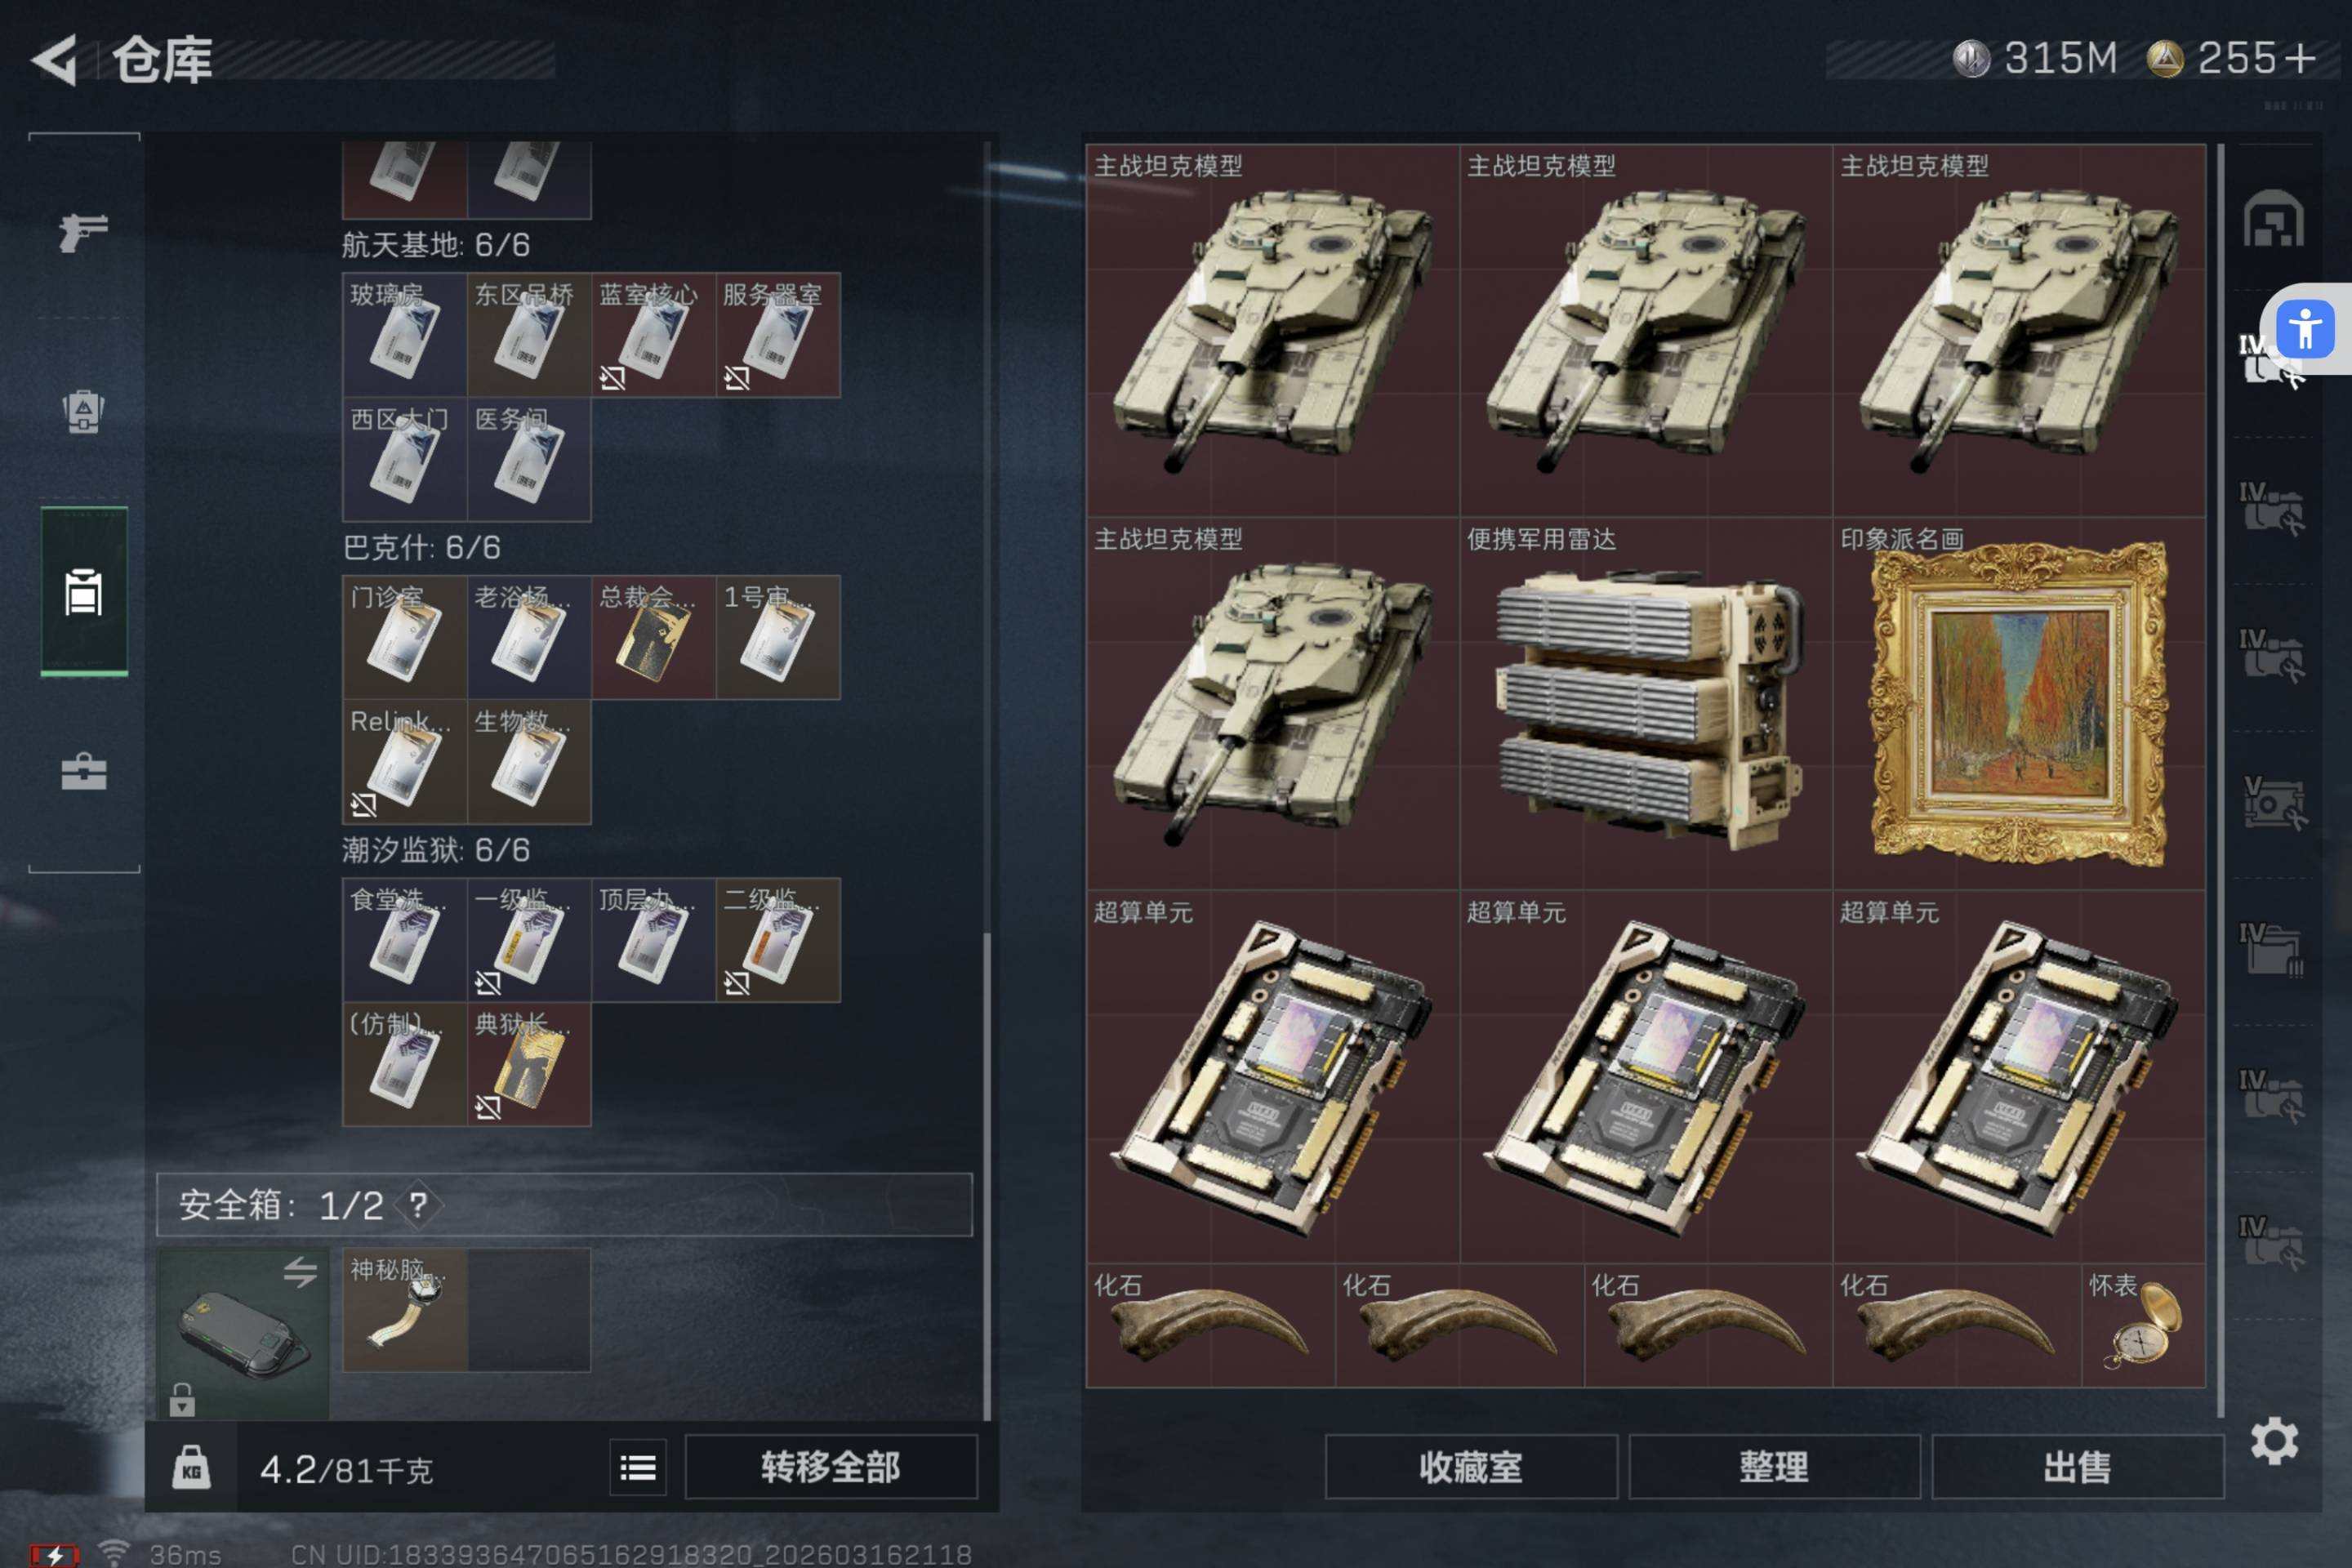The height and width of the screenshot is (1568, 2352).
Task: Click the 转移全部 button
Action: coord(831,1467)
